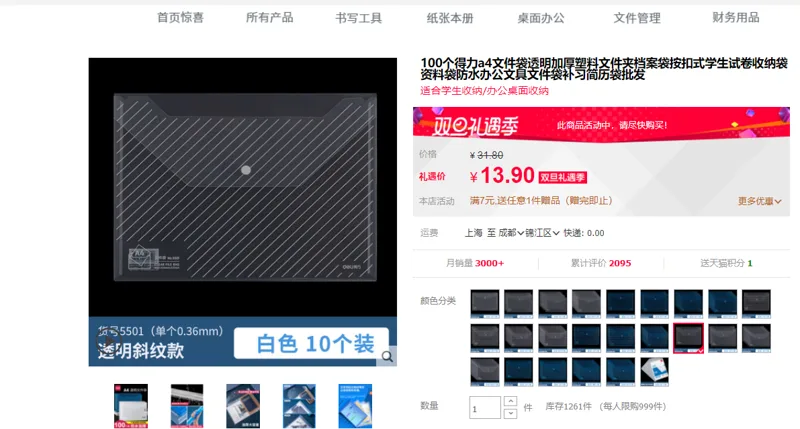
Task: Open the 财务用品 category
Action: tap(736, 18)
